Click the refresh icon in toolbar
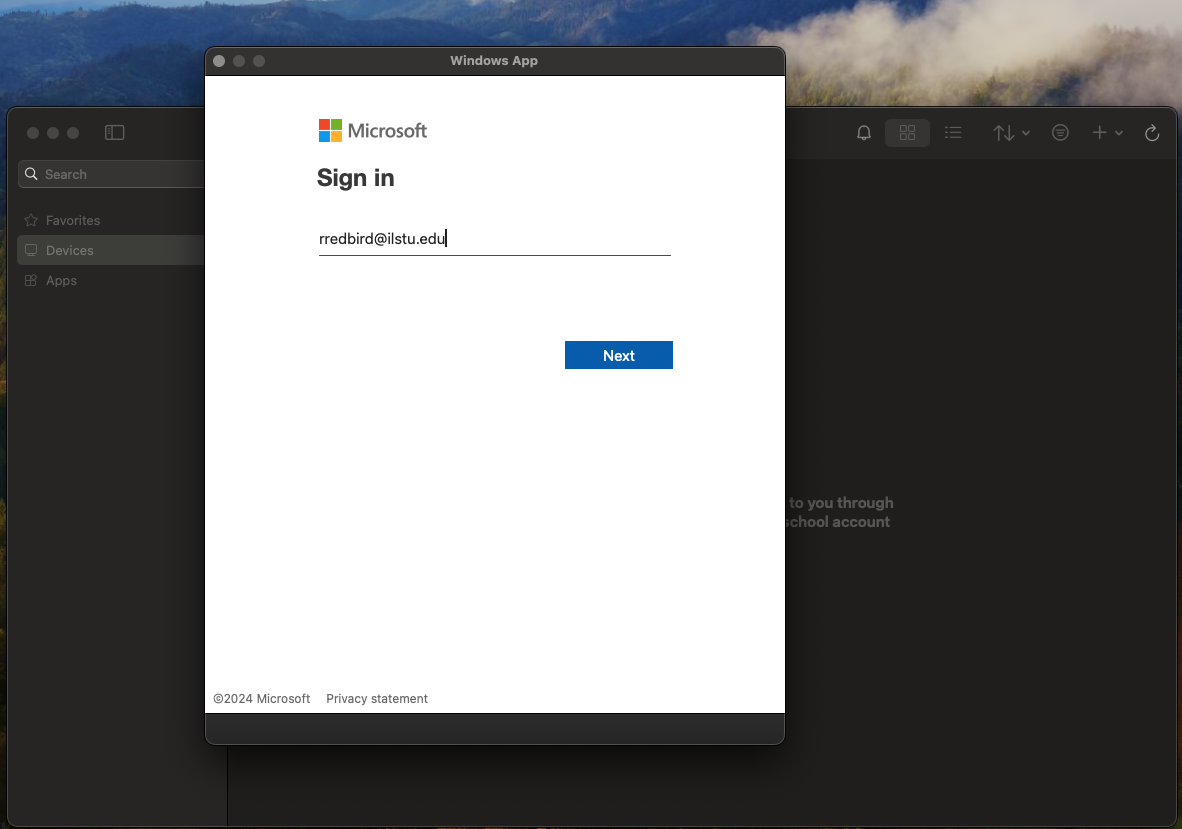This screenshot has width=1182, height=829. click(1152, 133)
